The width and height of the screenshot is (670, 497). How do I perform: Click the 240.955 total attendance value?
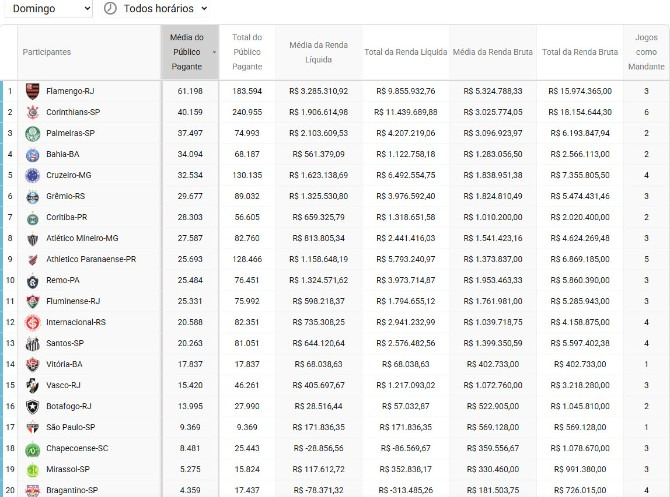pos(247,112)
